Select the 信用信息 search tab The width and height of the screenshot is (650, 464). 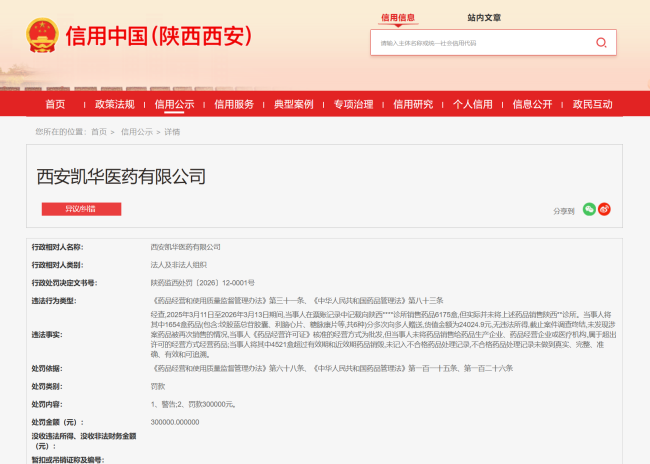398,18
